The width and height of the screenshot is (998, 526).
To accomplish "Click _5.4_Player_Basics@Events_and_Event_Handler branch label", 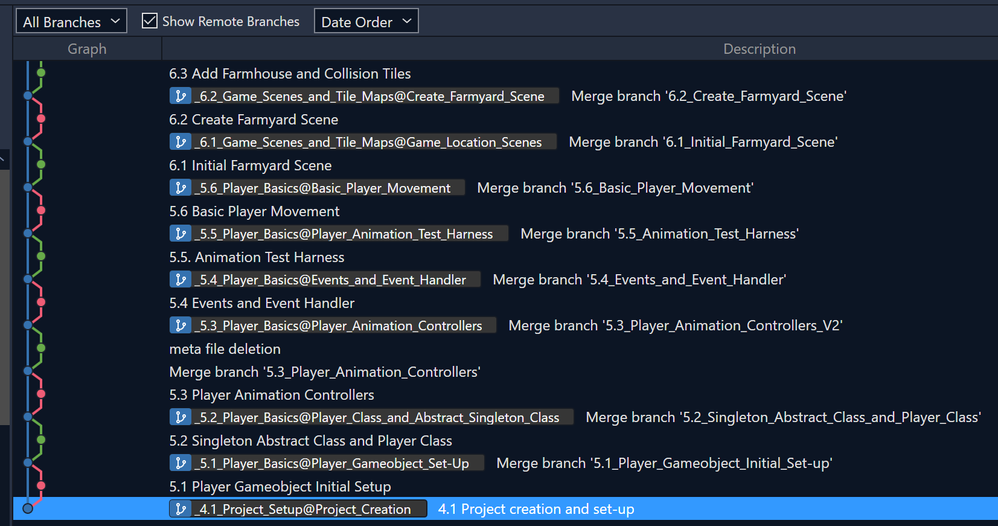I will 325,280.
